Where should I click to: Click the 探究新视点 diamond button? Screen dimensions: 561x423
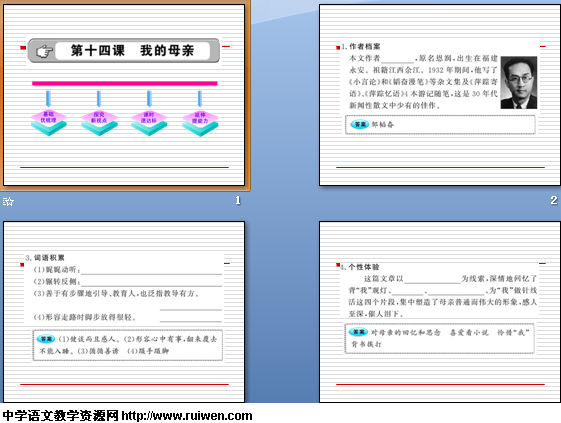click(x=99, y=123)
